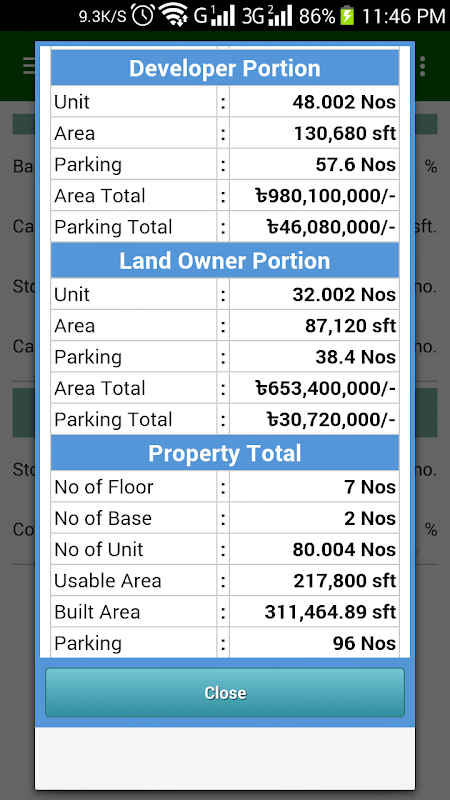Tap the No of Base label
This screenshot has width=450, height=800.
pyautogui.click(x=103, y=518)
